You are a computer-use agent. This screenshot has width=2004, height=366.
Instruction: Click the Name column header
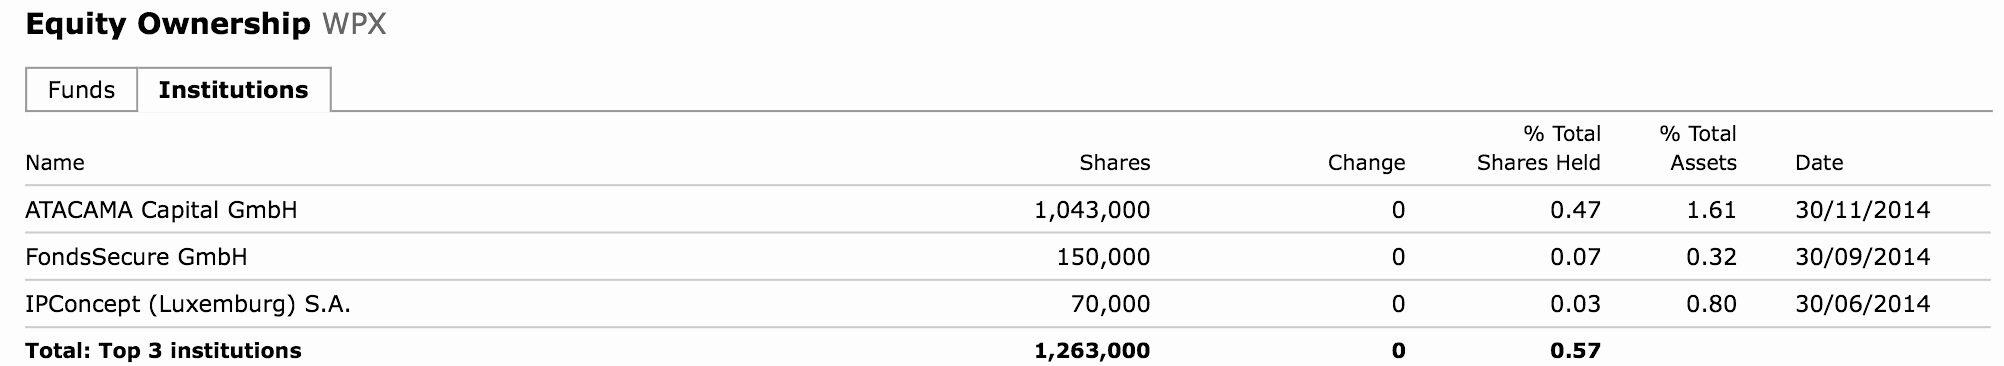tap(55, 163)
